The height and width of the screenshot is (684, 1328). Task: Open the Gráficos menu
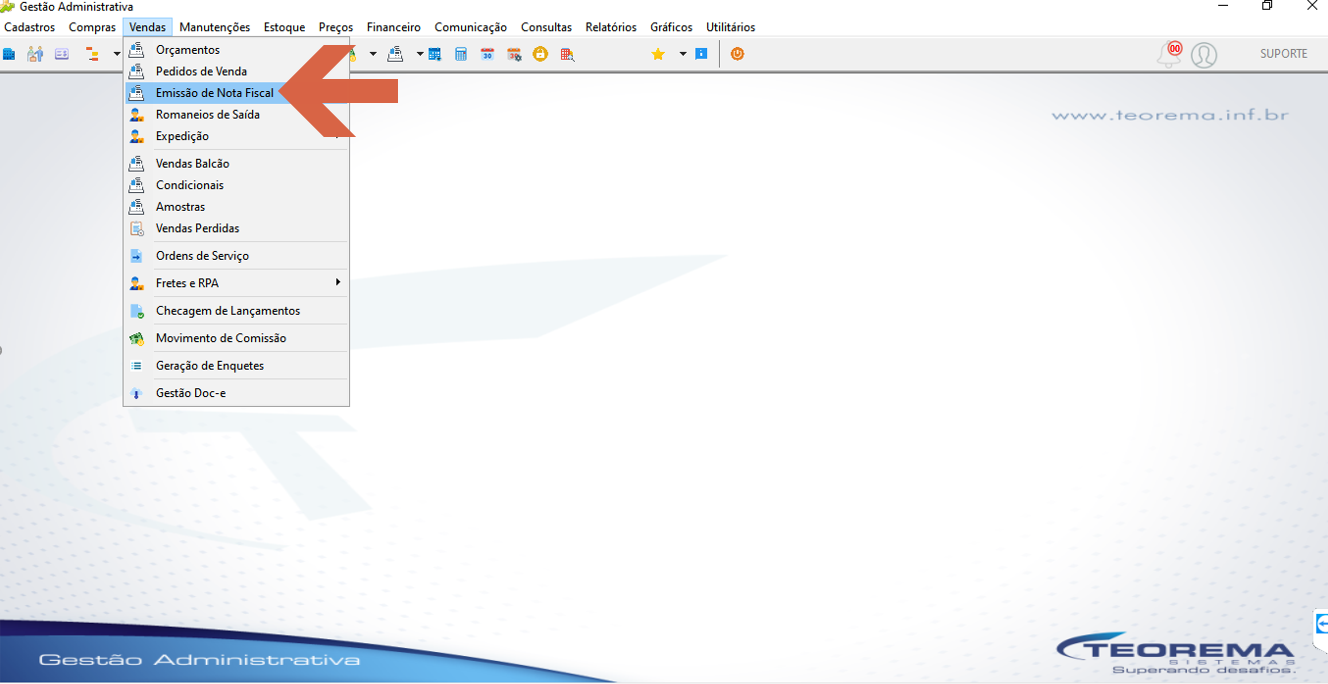pyautogui.click(x=671, y=27)
